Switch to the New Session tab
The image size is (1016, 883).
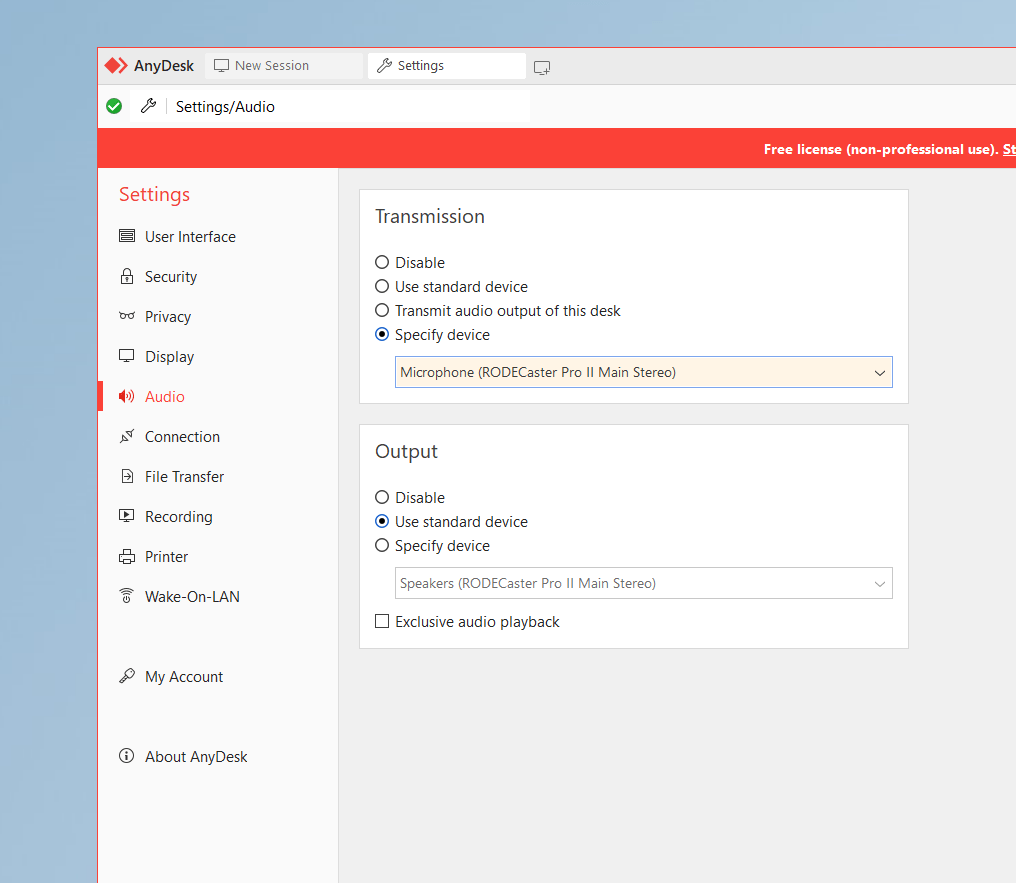click(x=284, y=65)
